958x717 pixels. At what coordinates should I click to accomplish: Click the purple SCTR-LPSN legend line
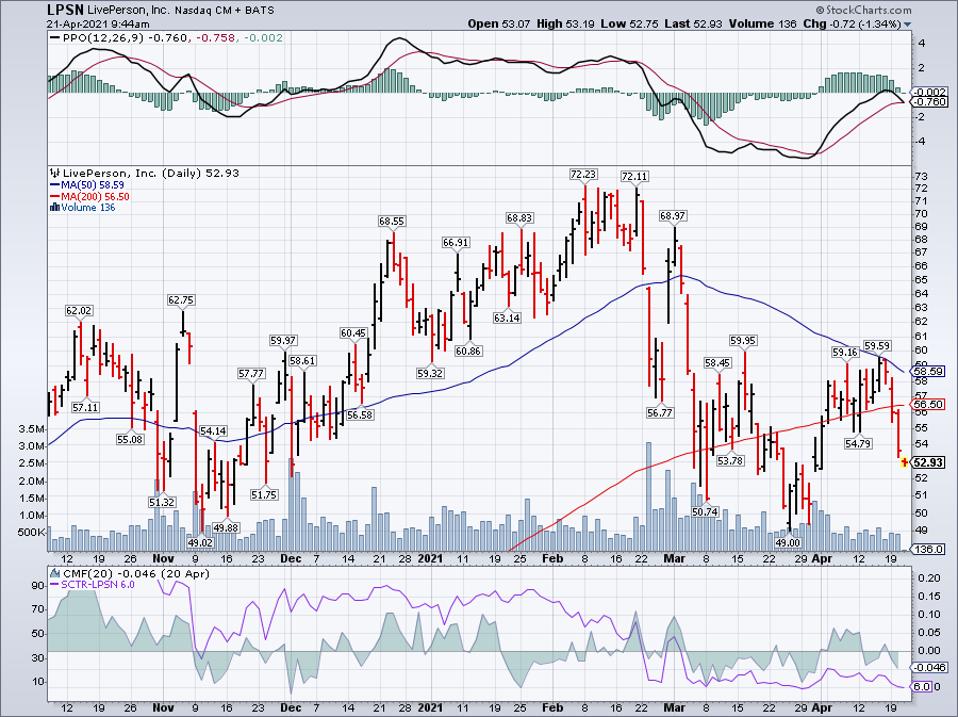point(54,585)
